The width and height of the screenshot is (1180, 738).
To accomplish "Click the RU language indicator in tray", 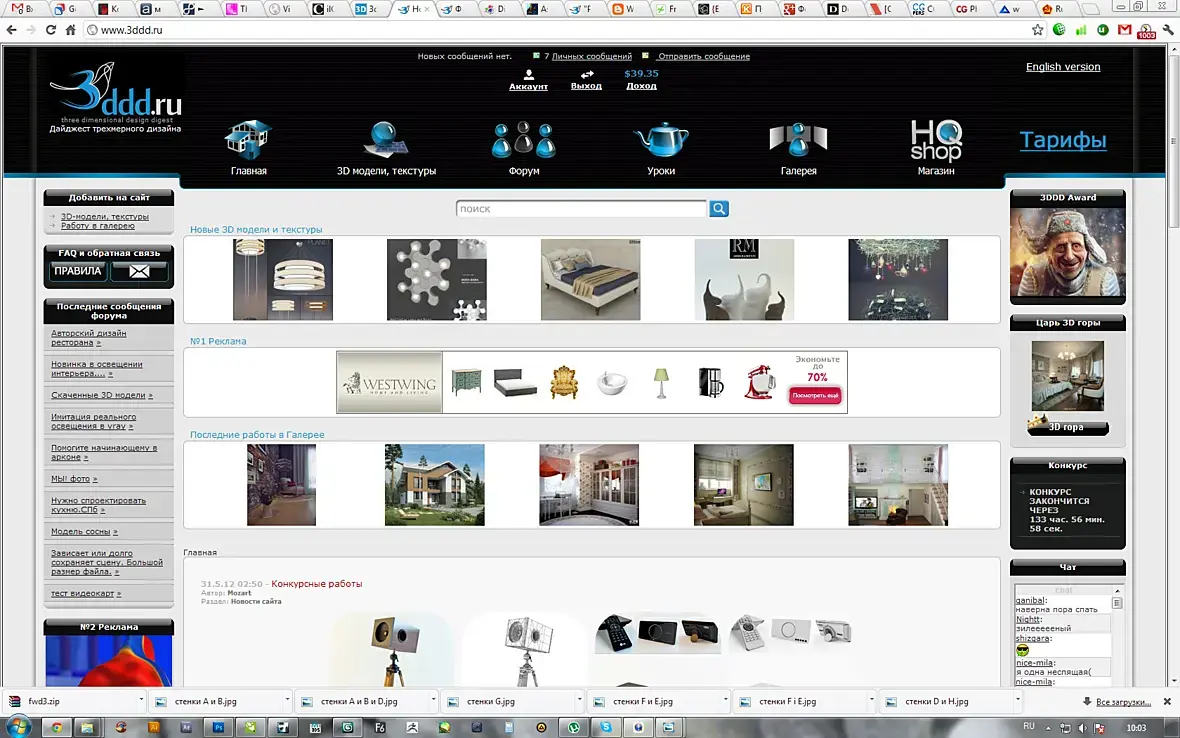I will (x=1029, y=727).
